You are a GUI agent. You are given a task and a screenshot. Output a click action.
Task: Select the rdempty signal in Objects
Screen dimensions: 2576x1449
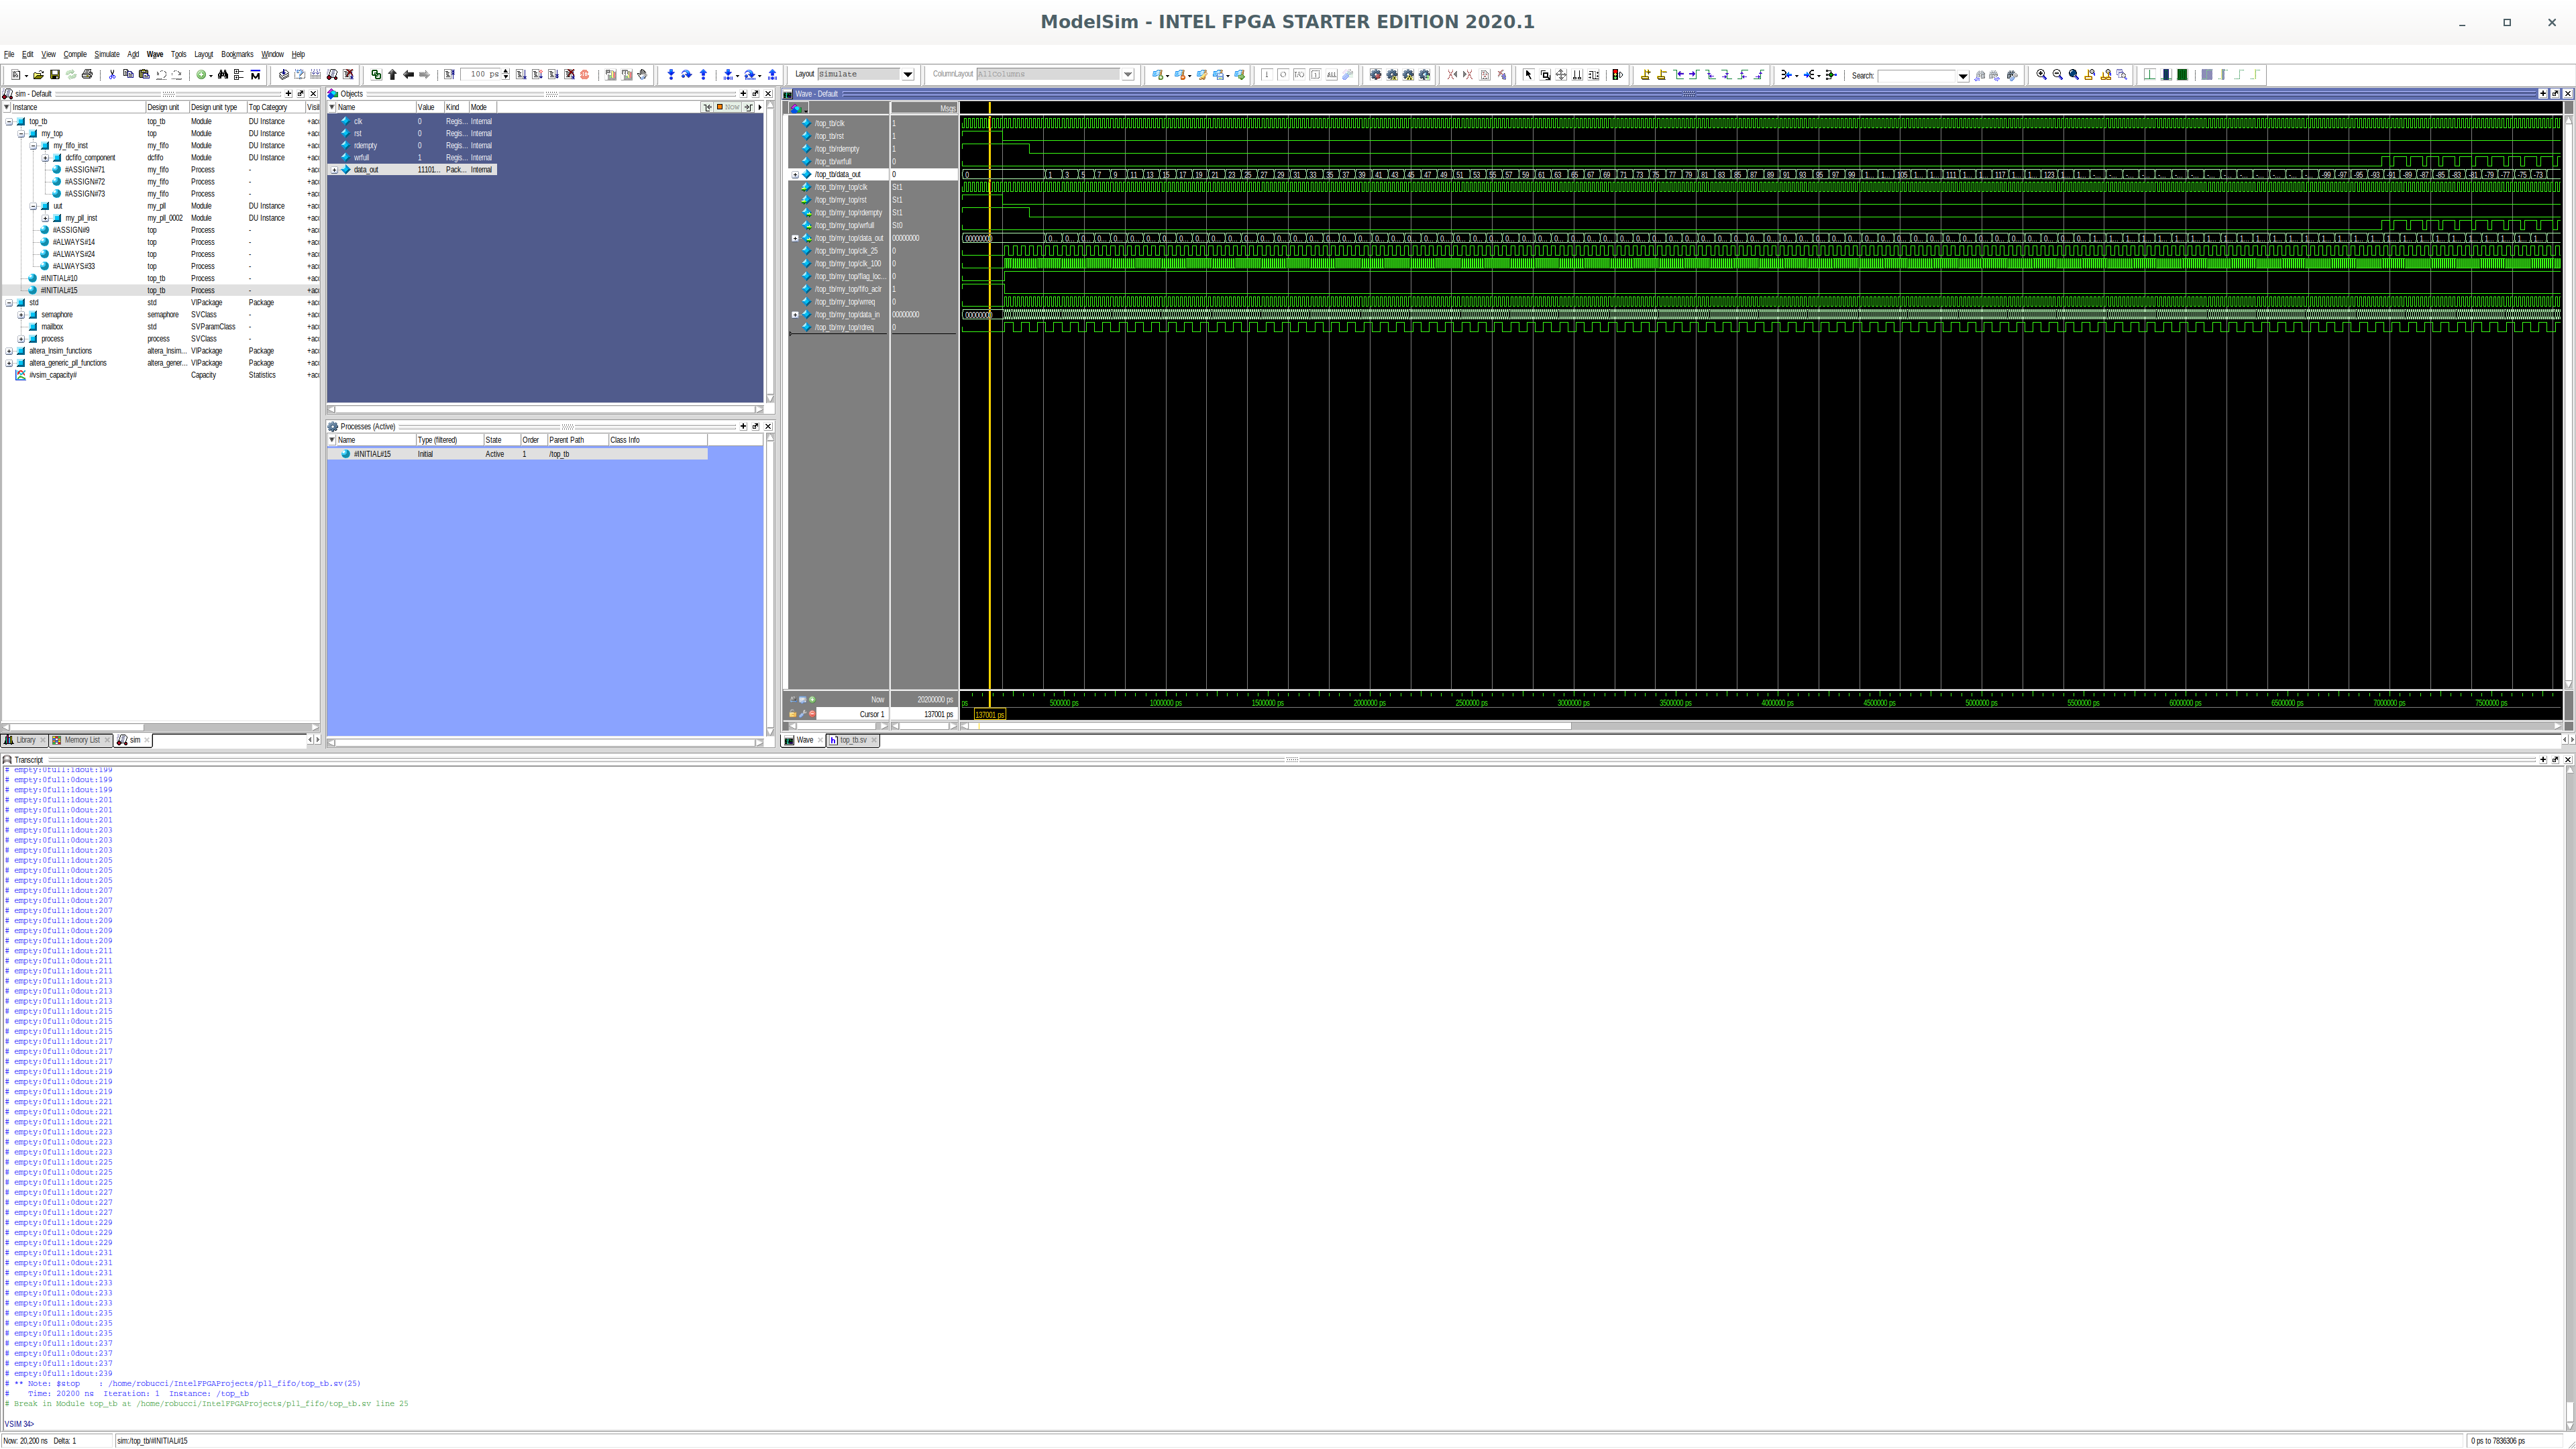(412, 146)
